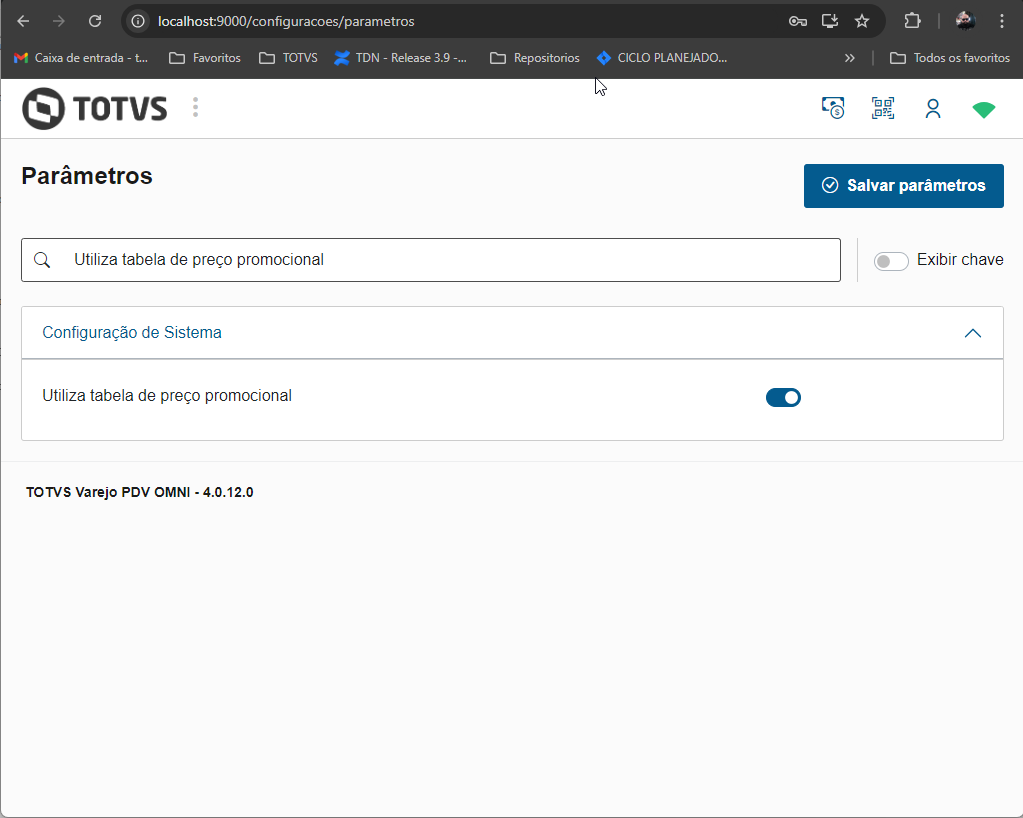Open the TOTVS bookmark folder
This screenshot has width=1023, height=818.
click(288, 57)
